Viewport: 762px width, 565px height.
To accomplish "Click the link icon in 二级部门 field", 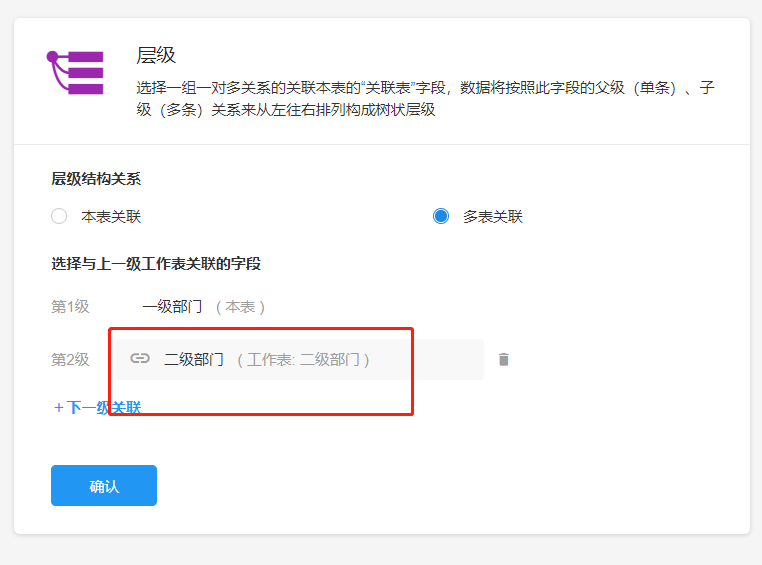I will coord(140,359).
